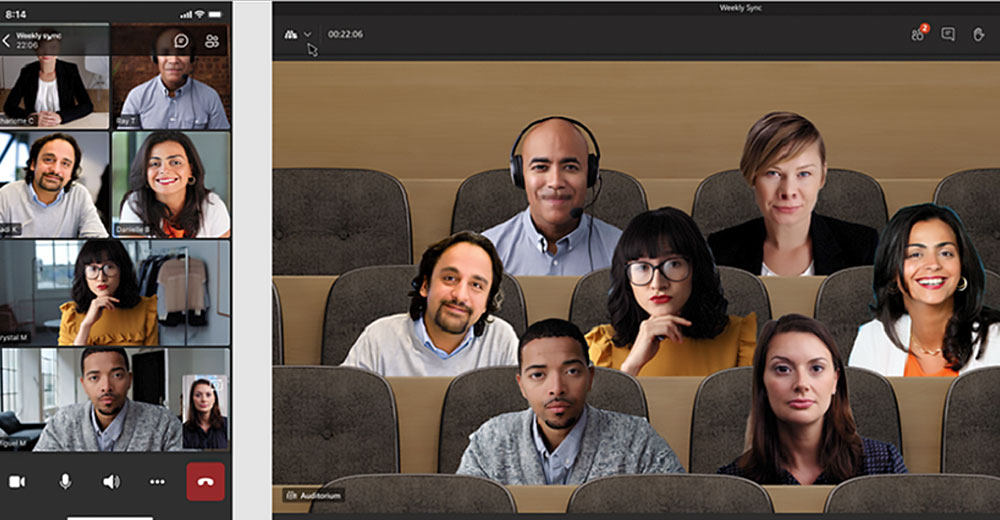This screenshot has width=1000, height=520.
Task: Mute the microphone in mobile call controls
Action: (x=65, y=481)
